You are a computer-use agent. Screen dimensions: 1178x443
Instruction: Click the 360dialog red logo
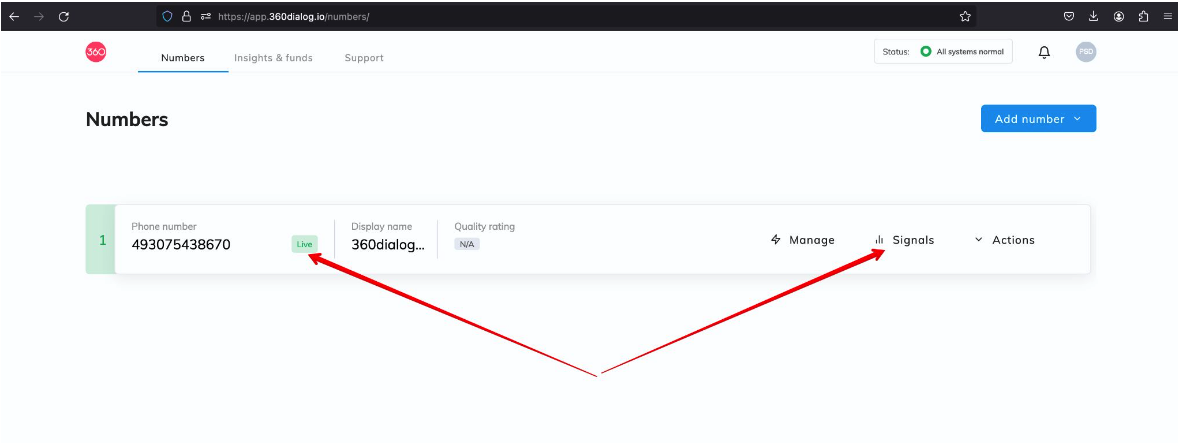click(95, 52)
